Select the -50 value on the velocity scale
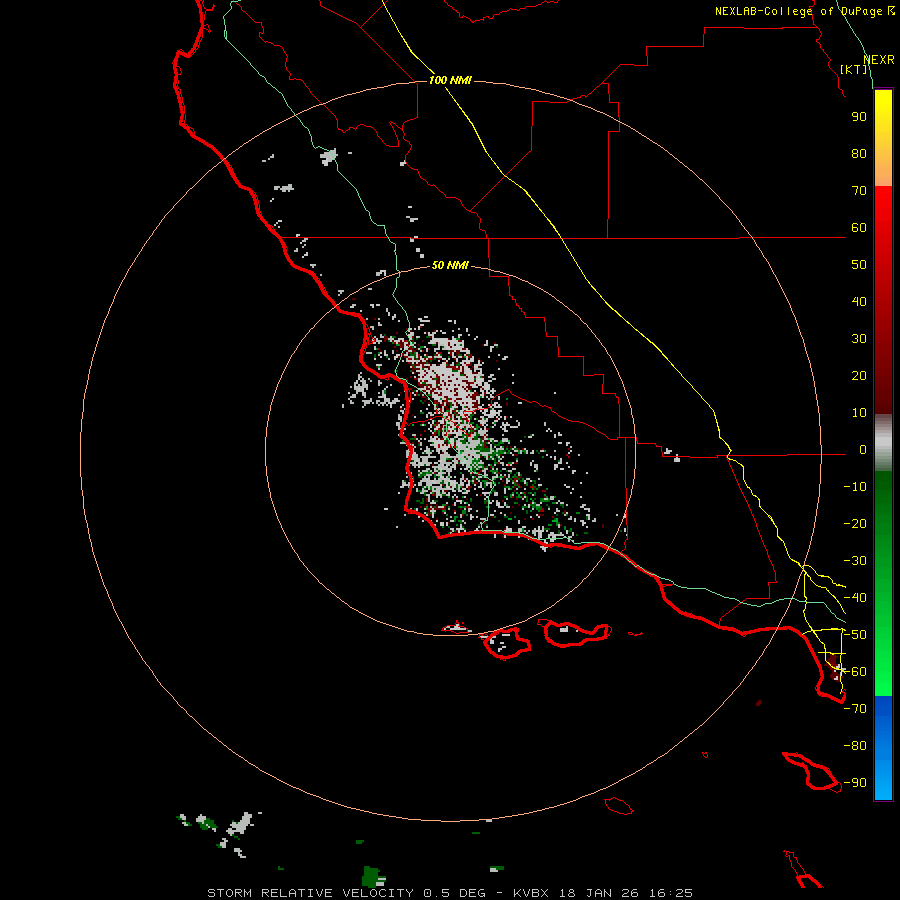This screenshot has width=900, height=900. [x=855, y=635]
